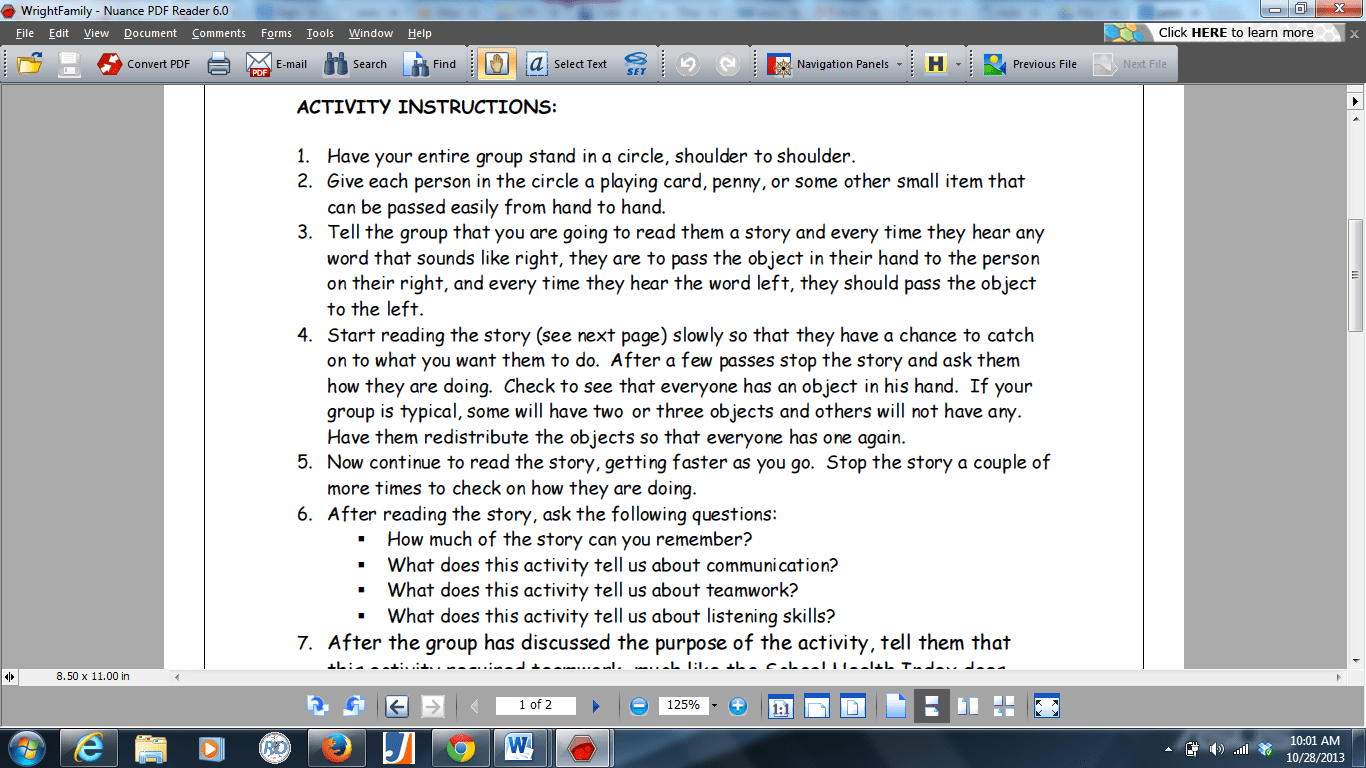The width and height of the screenshot is (1366, 768).
Task: Click the Fit Page view icon
Action: coord(852,706)
